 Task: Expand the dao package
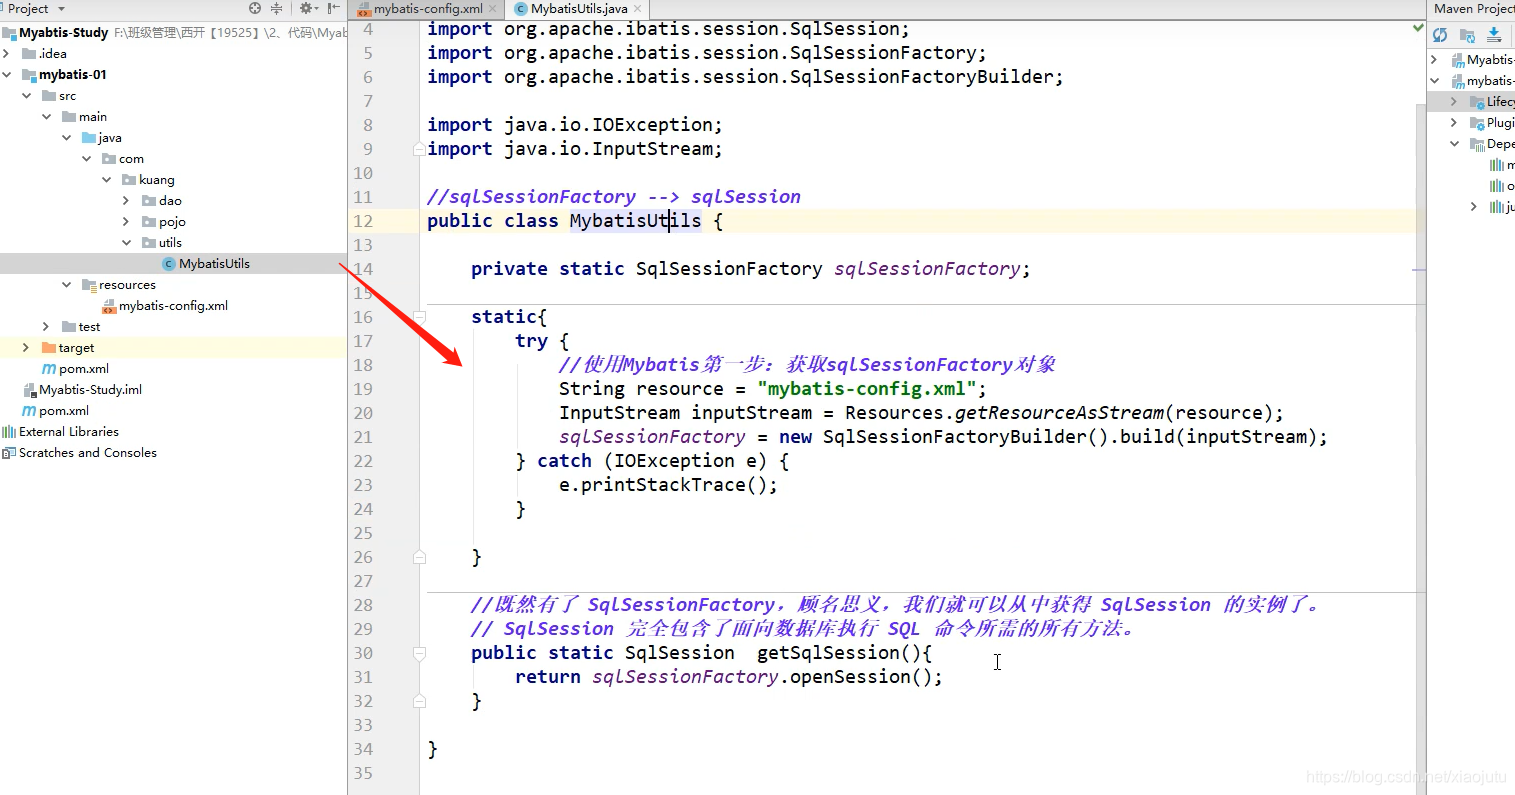[x=126, y=201]
